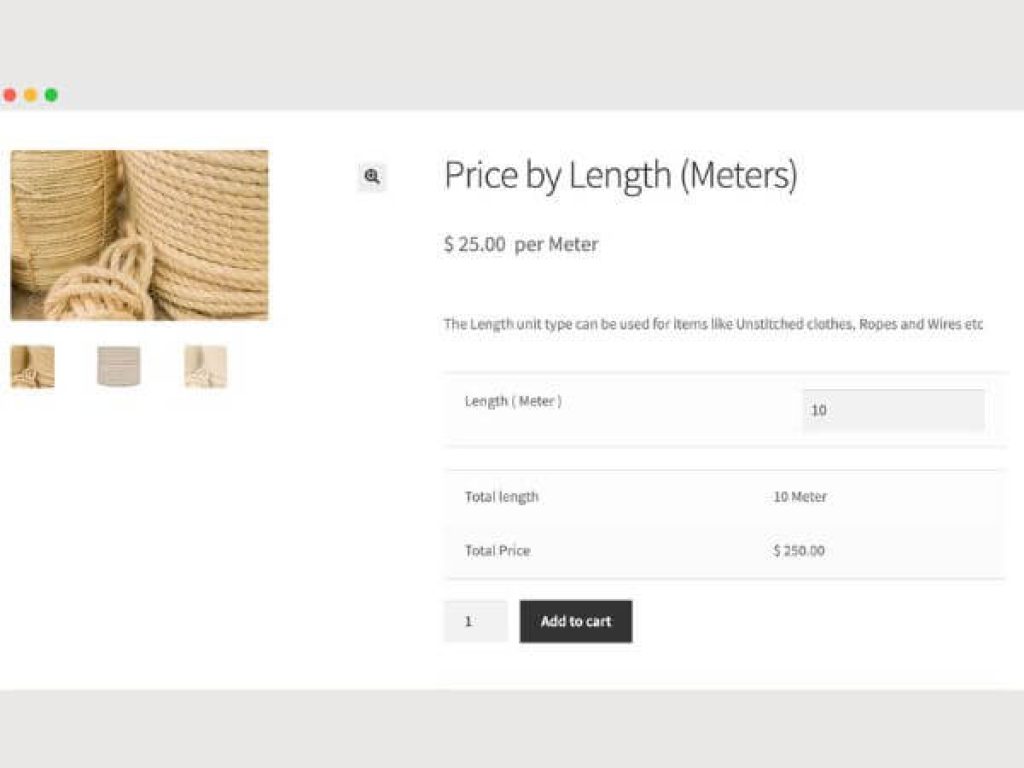Click the Price by Length (Meters) product title
This screenshot has width=1024, height=768.
pyautogui.click(x=622, y=175)
